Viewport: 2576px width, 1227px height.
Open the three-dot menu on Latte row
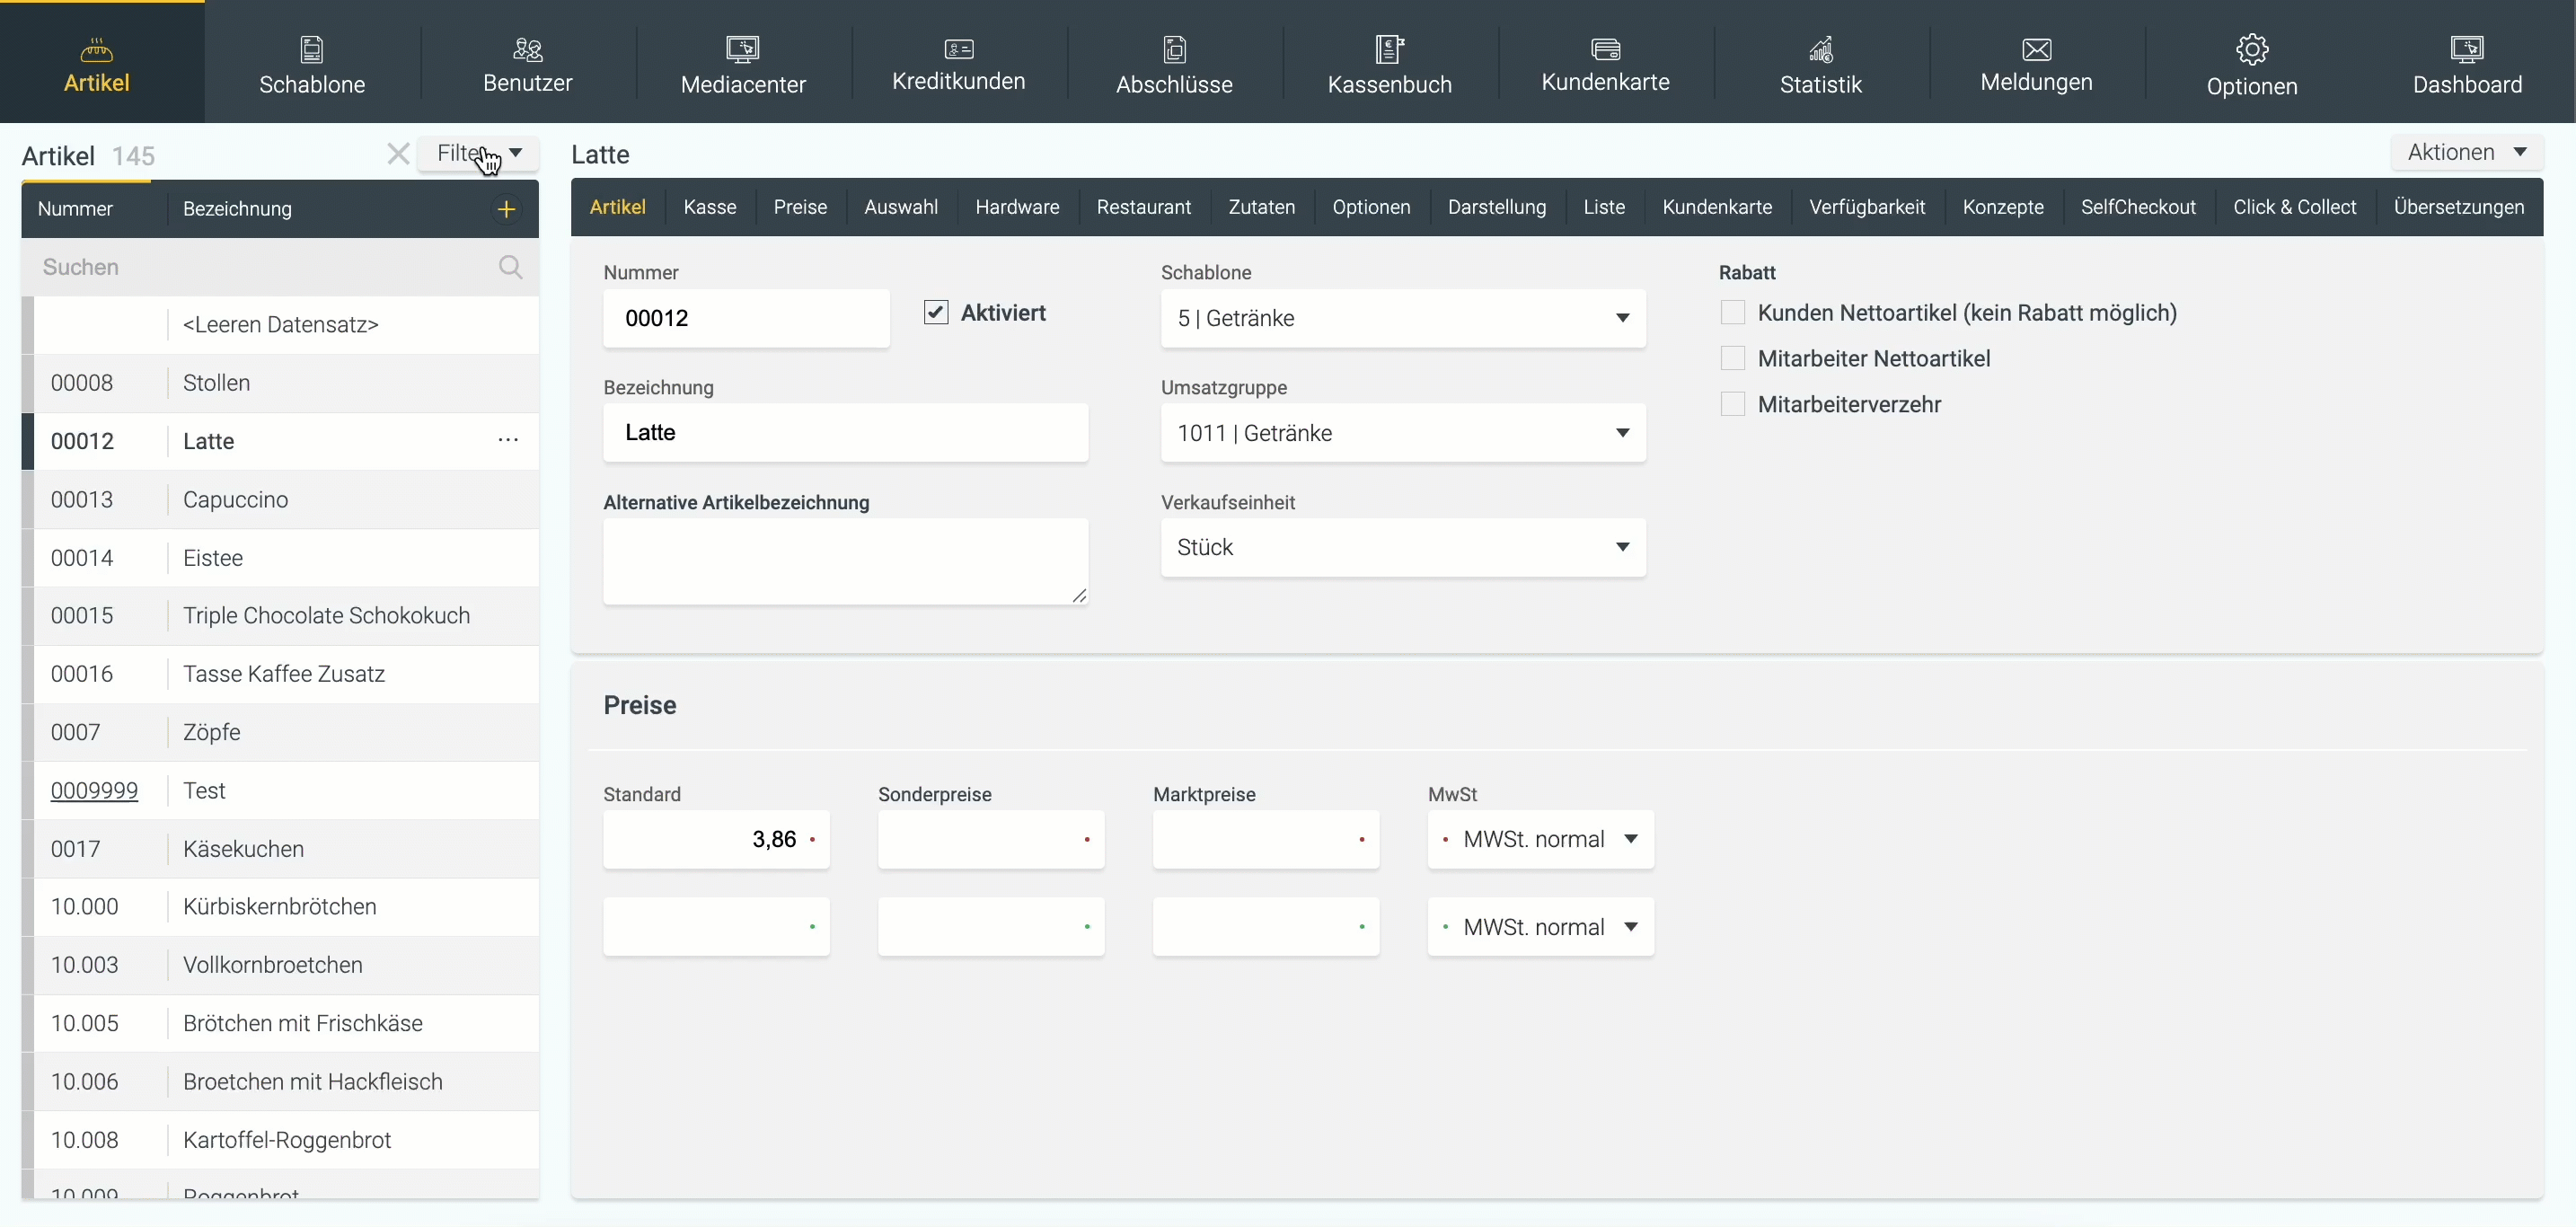coord(508,440)
